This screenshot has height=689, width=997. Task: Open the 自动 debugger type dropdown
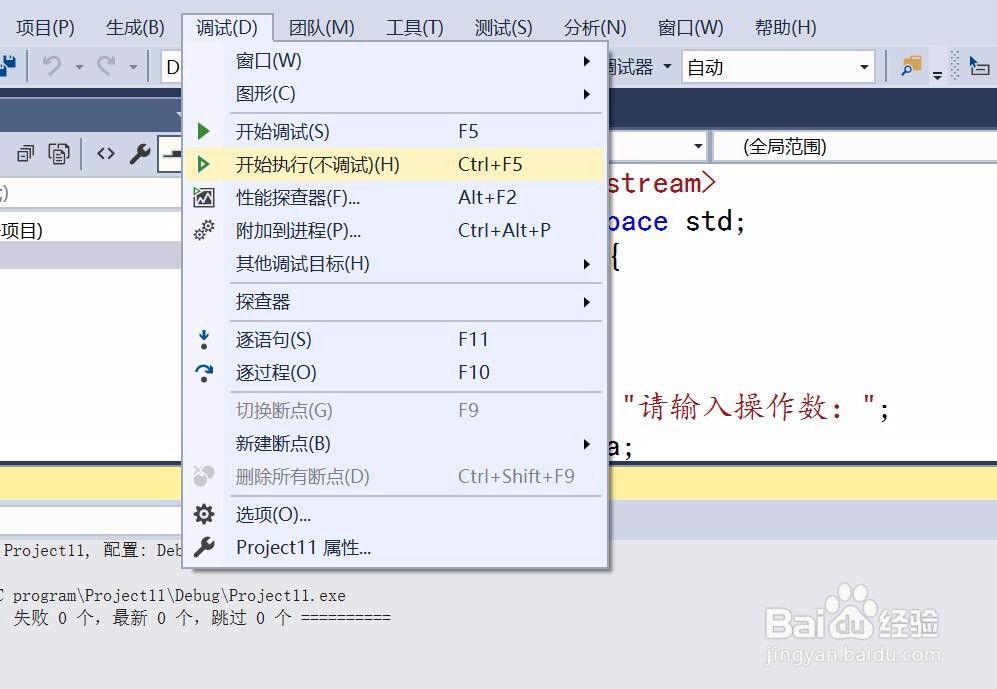[x=865, y=66]
